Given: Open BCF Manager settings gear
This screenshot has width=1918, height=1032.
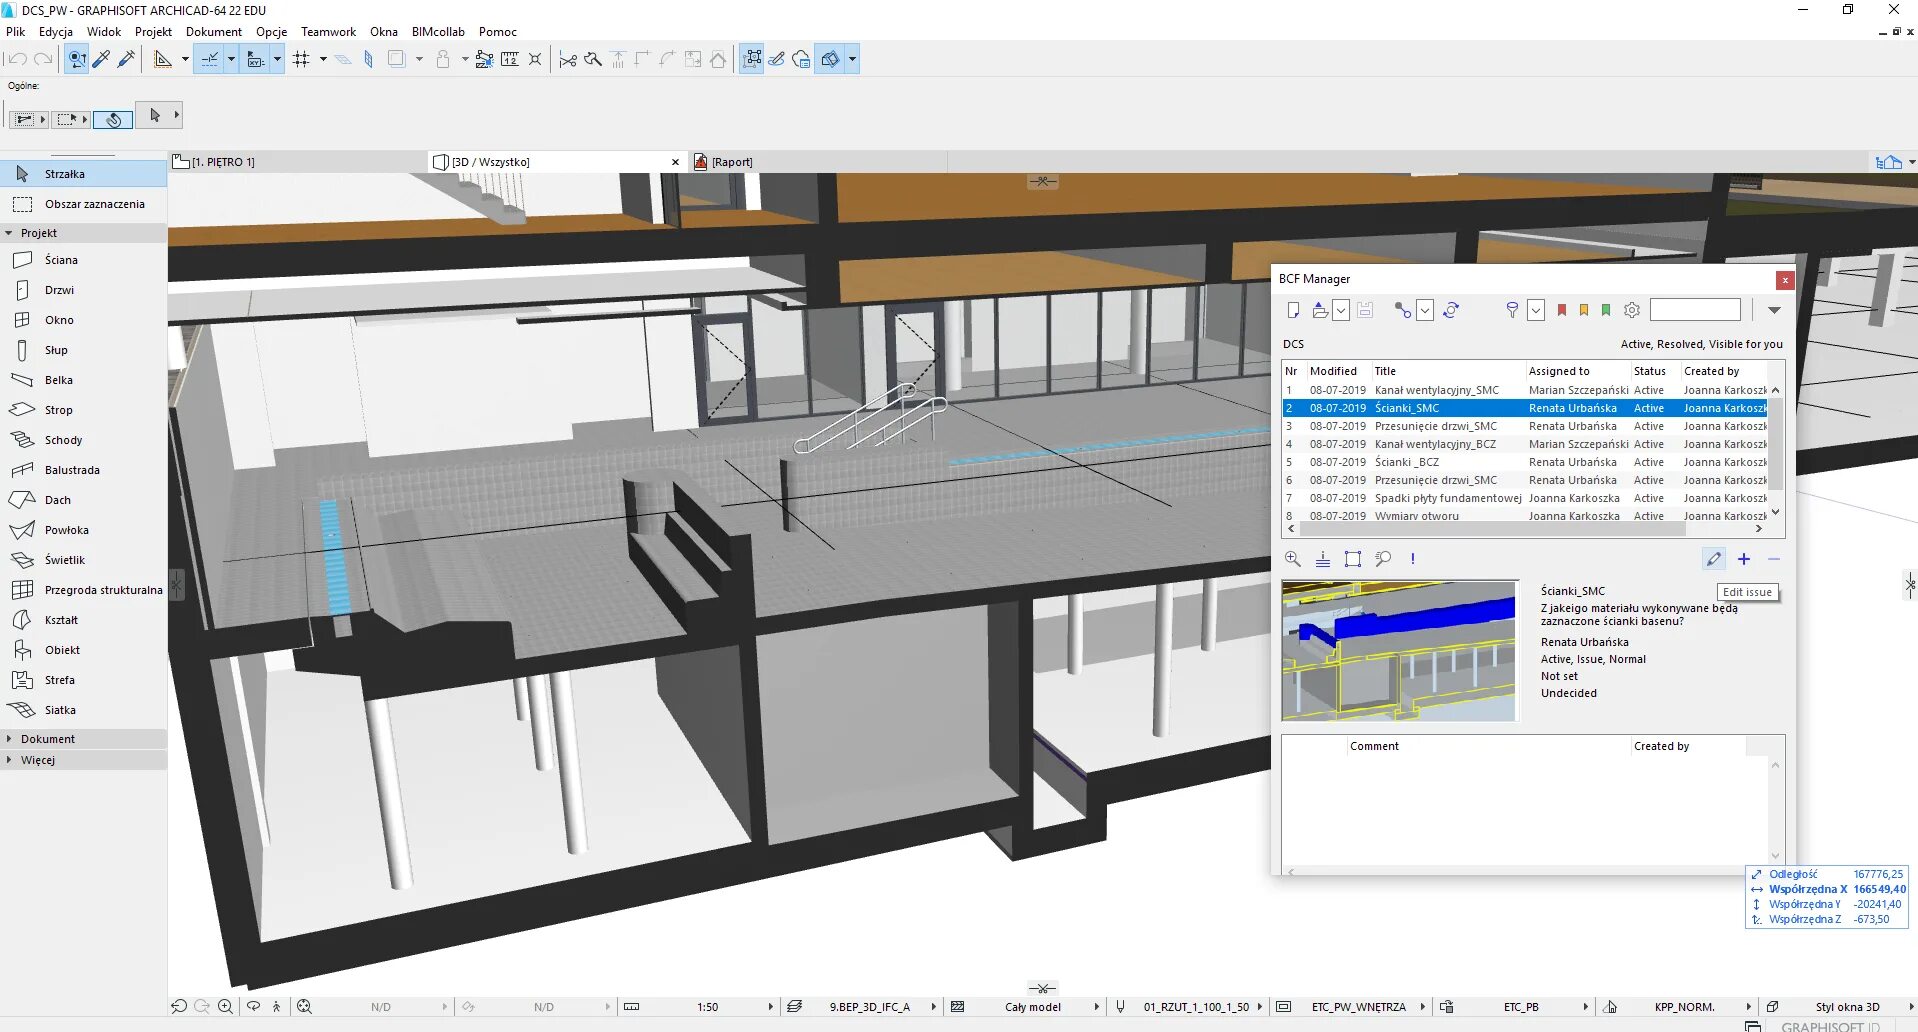Looking at the screenshot, I should click(1632, 310).
